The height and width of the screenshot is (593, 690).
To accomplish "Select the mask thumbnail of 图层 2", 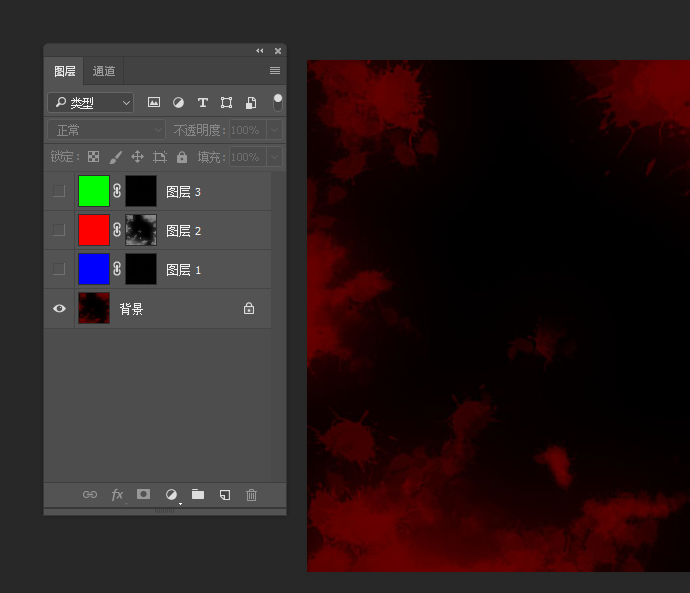I will click(x=141, y=230).
